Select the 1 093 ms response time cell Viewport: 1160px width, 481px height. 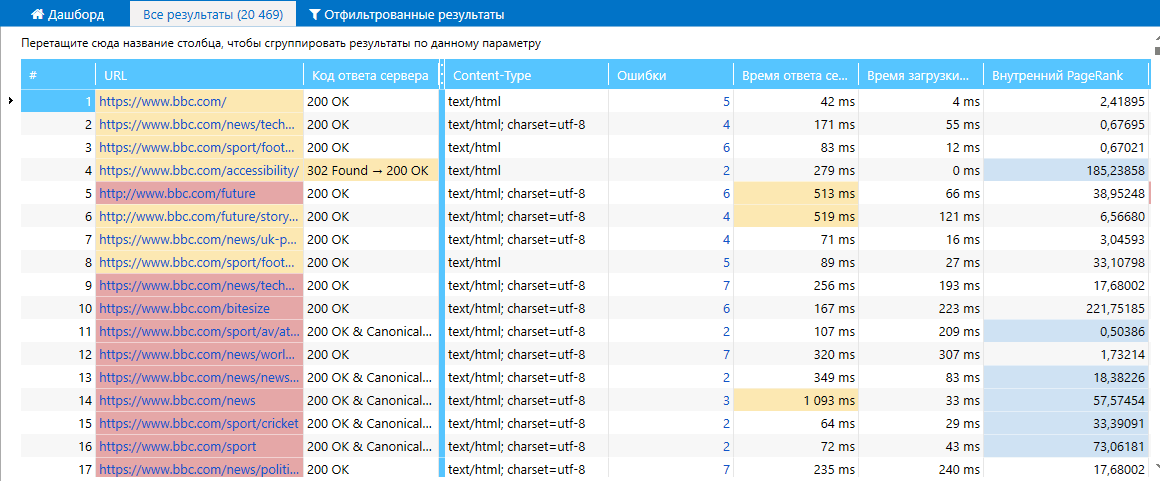796,400
